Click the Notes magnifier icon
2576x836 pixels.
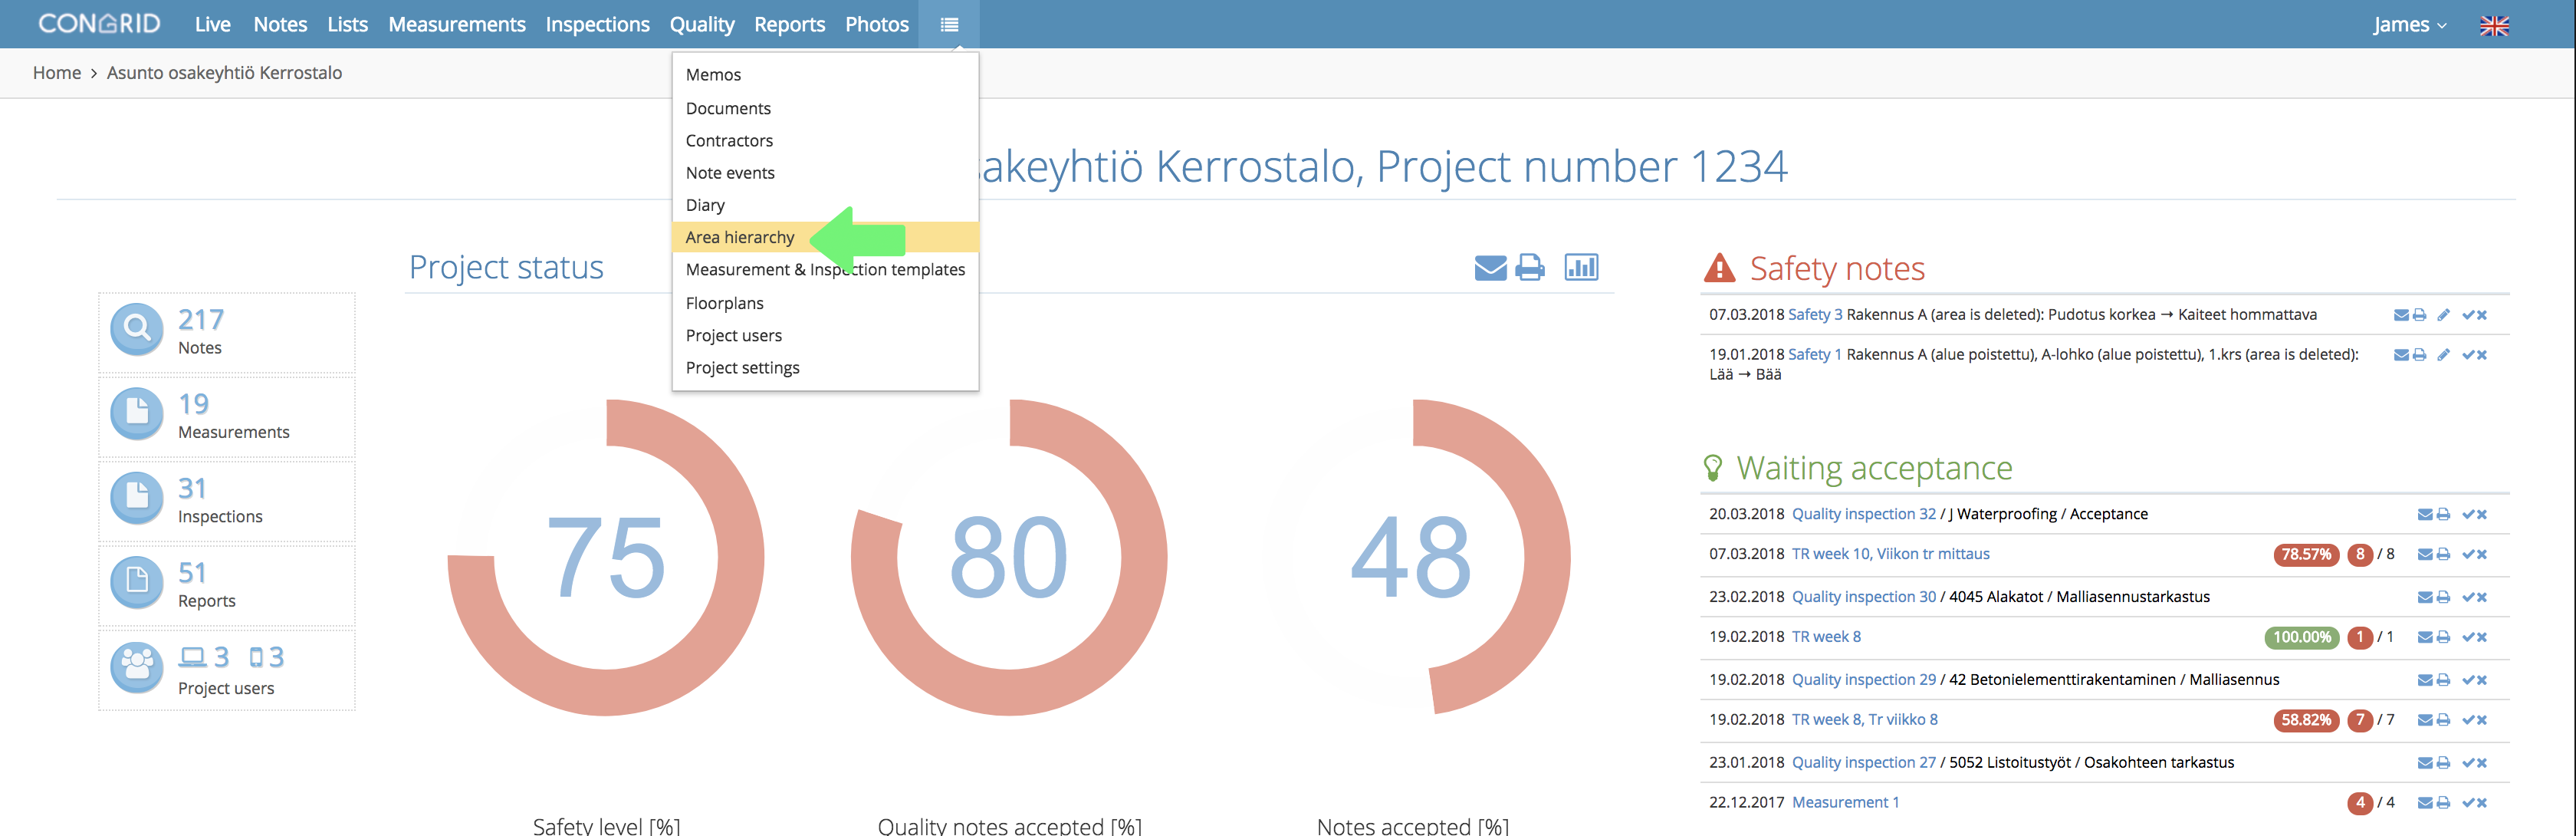(137, 329)
